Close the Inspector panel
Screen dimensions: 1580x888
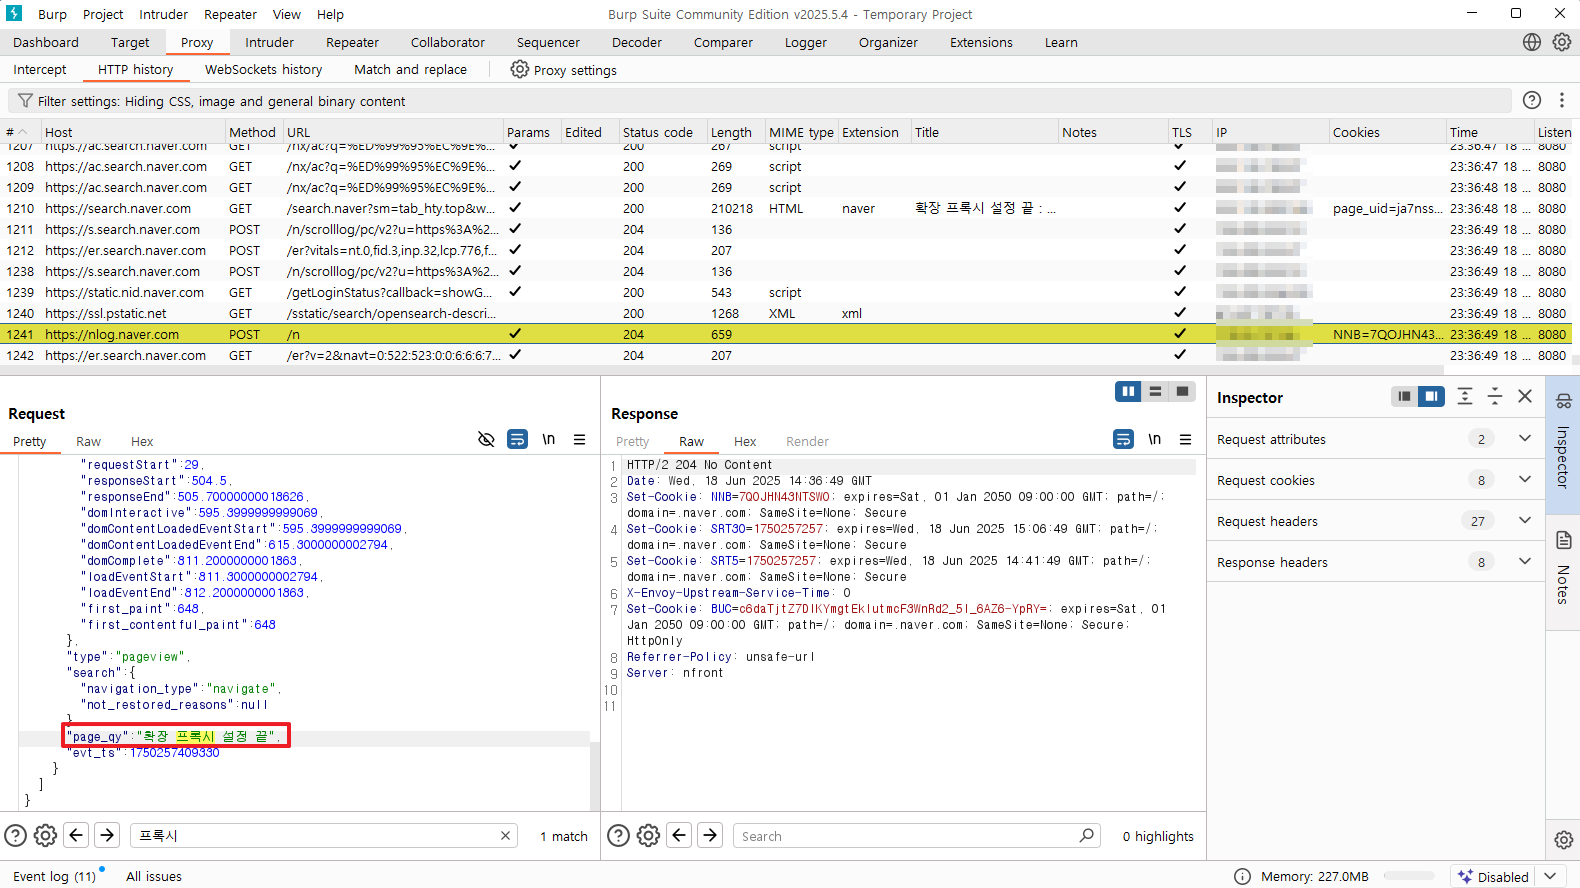[1525, 397]
